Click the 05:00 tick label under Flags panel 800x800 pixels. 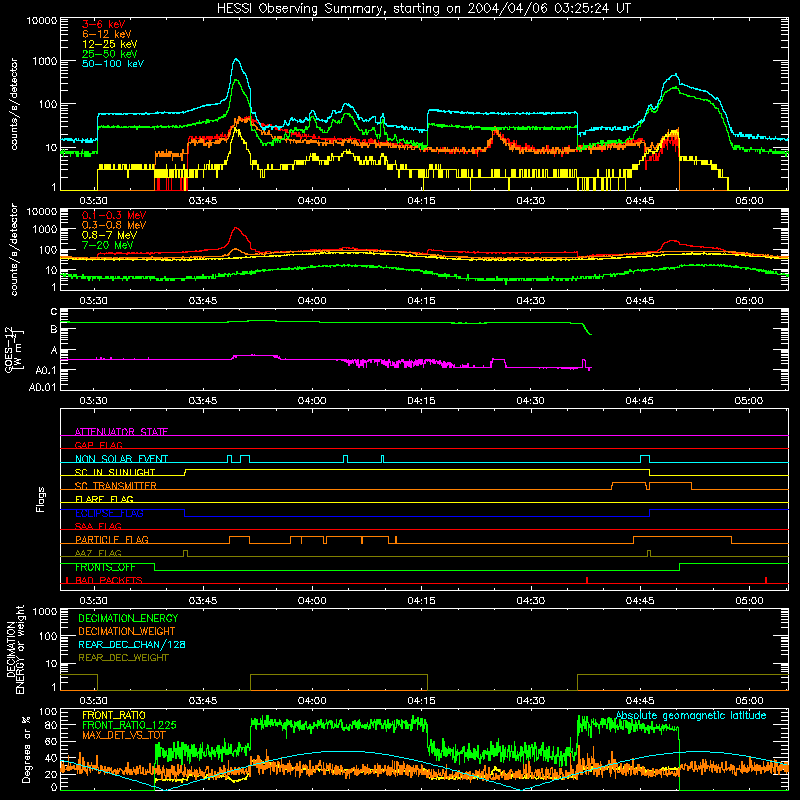click(x=749, y=601)
